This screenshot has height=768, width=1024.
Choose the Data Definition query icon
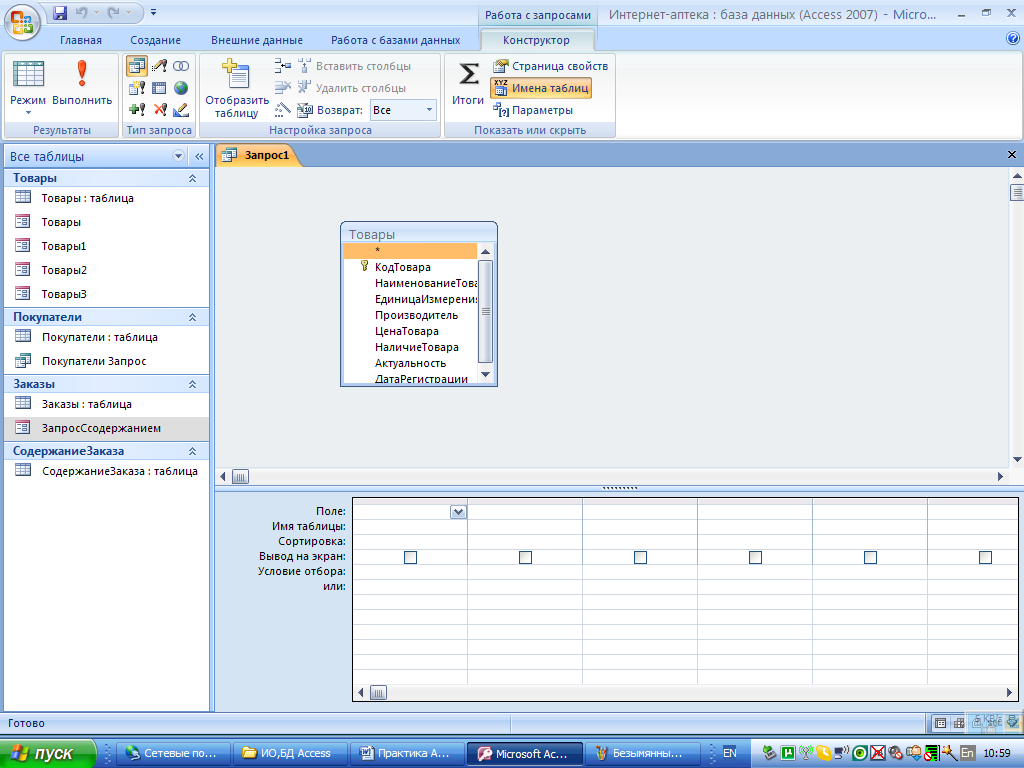[181, 110]
